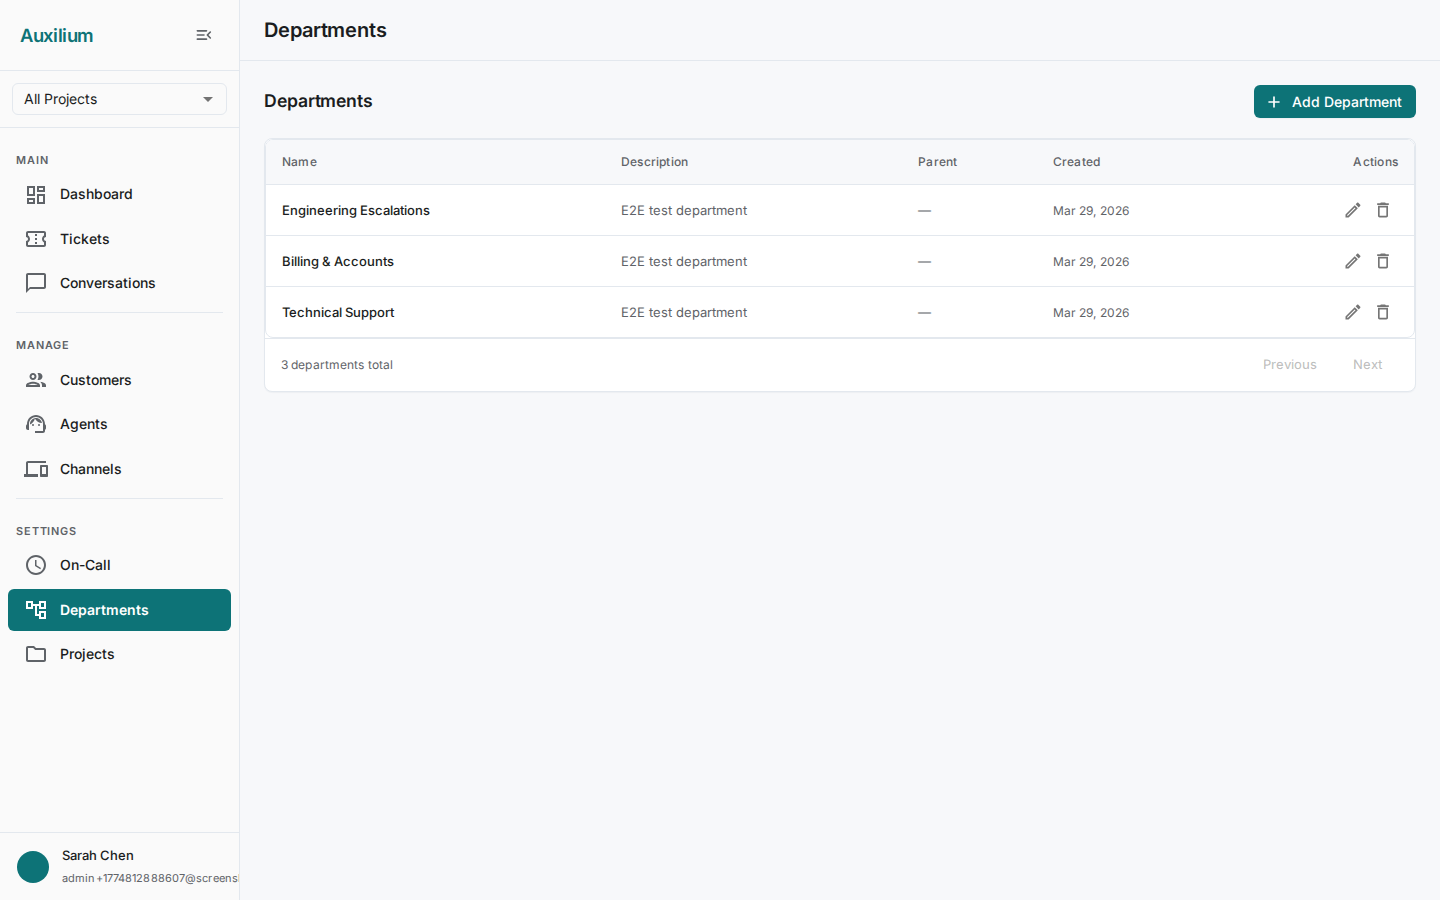Screen dimensions: 1440x900
Task: Click edit pencil for Engineering Escalations
Action: [1352, 210]
